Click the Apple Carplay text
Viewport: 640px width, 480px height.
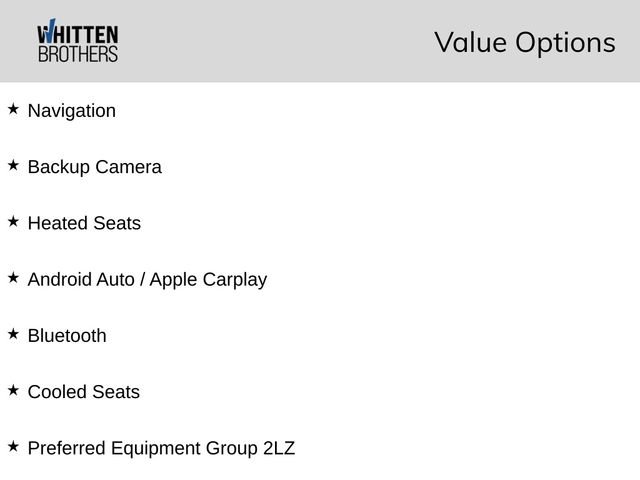pyautogui.click(x=208, y=279)
